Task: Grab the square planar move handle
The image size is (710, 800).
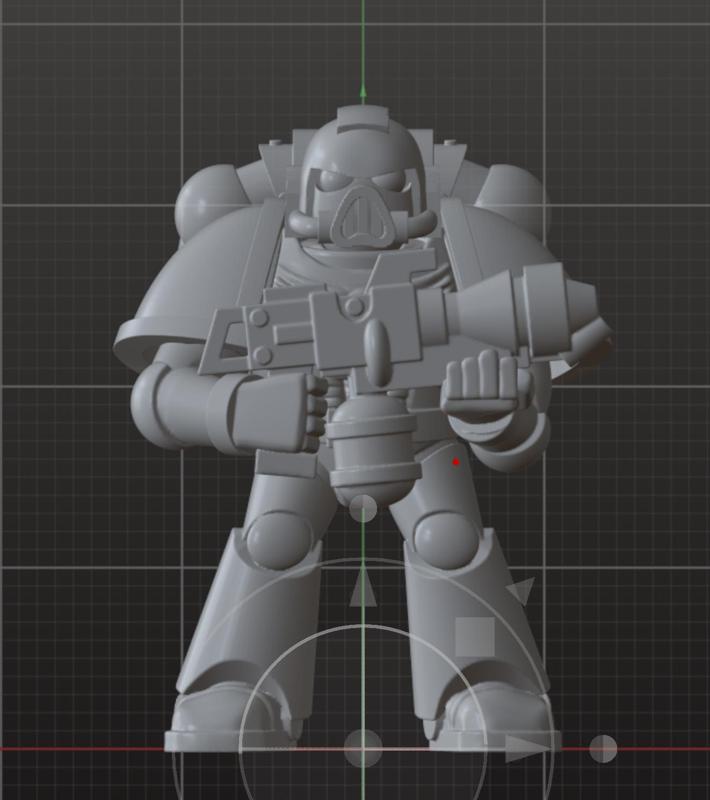Action: pos(475,637)
